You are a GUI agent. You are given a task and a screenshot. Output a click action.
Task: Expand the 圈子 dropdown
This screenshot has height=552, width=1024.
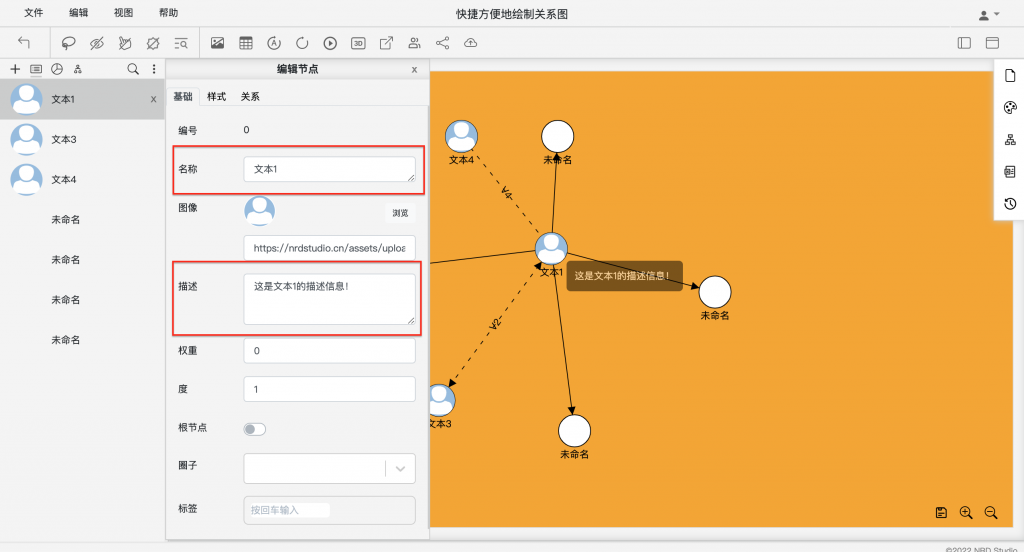[x=400, y=468]
